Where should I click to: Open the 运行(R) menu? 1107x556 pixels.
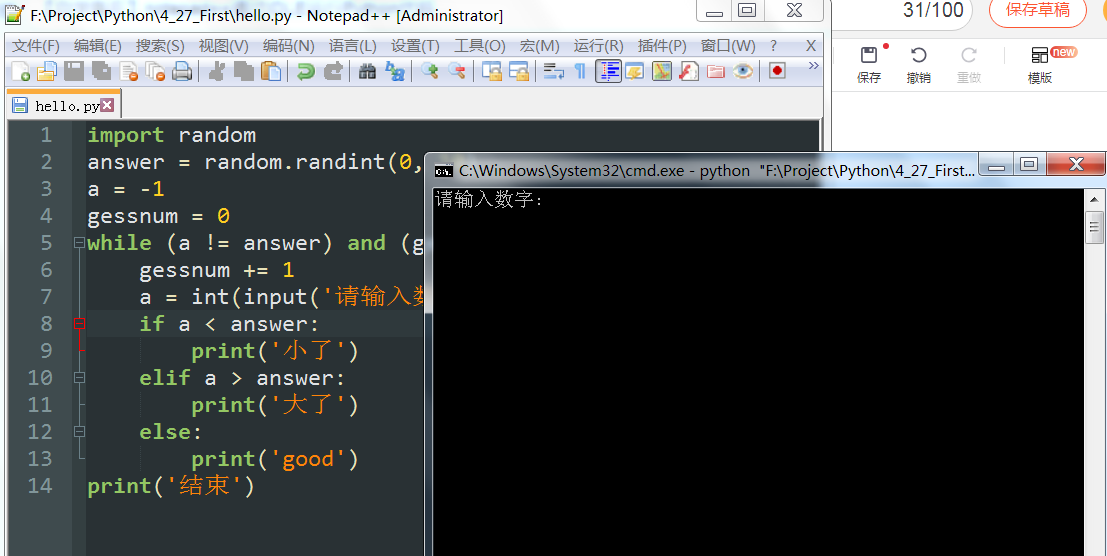[598, 47]
